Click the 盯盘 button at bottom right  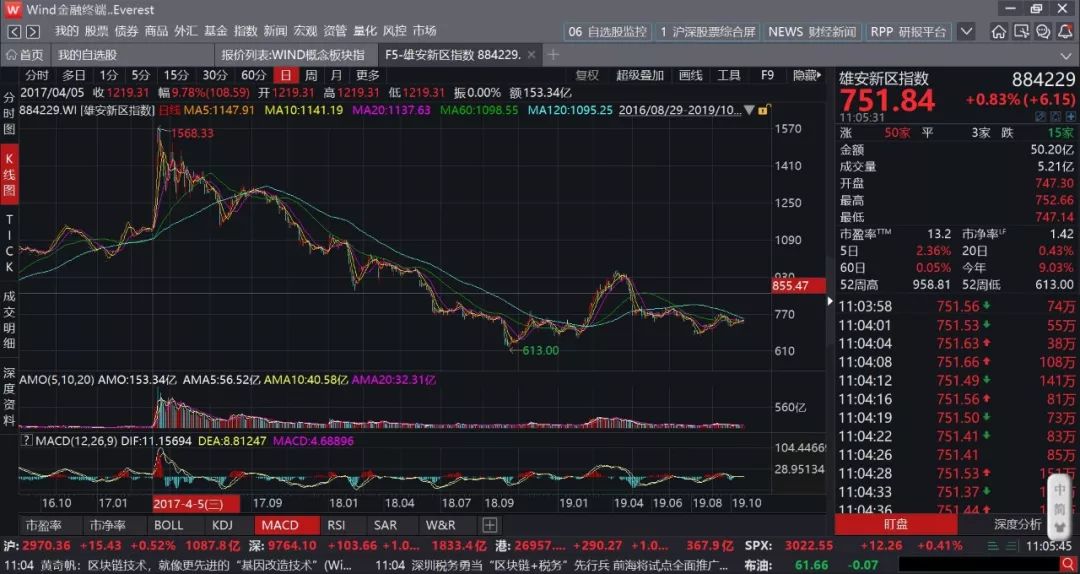click(895, 524)
